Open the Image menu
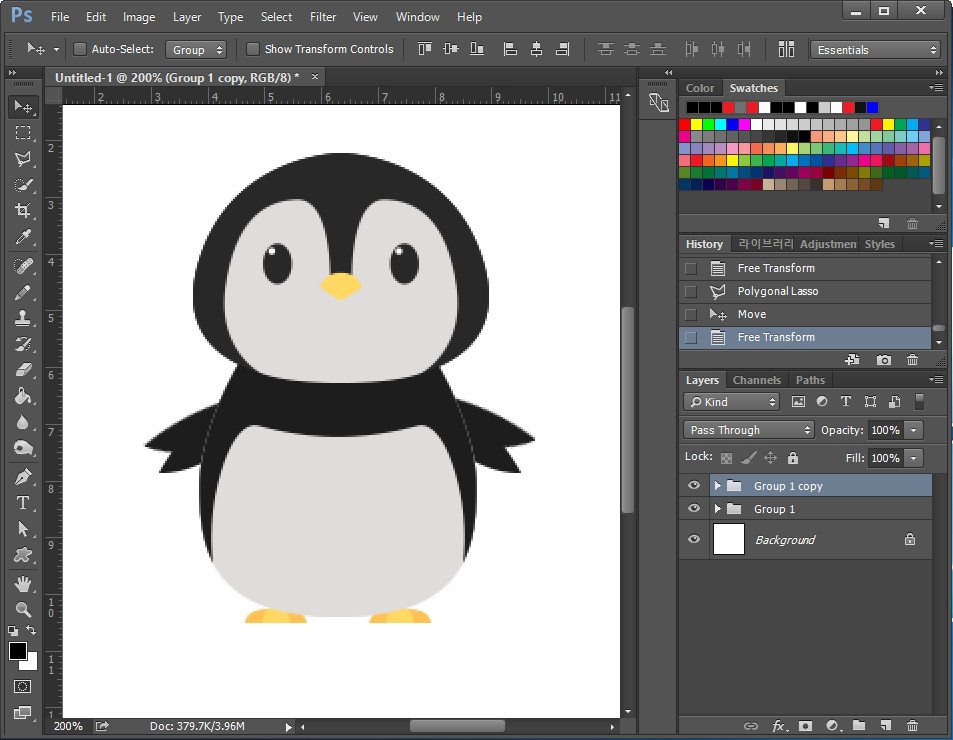This screenshot has height=740, width=953. [x=139, y=17]
